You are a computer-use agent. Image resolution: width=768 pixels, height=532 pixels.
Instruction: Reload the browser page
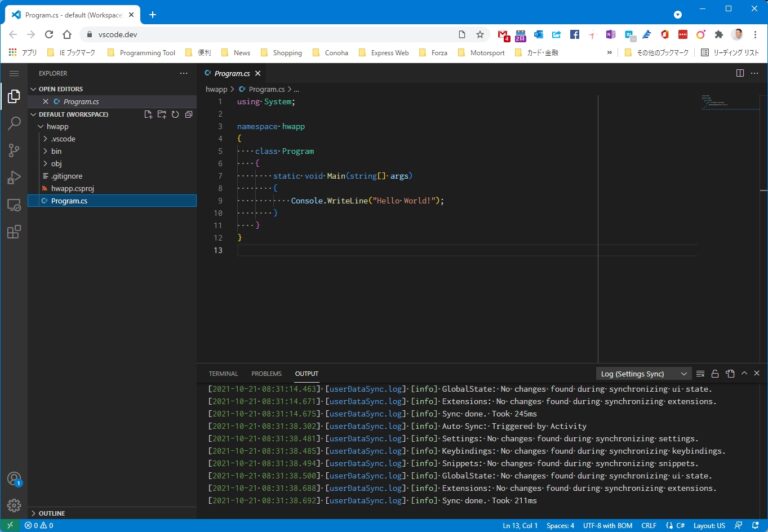48,34
